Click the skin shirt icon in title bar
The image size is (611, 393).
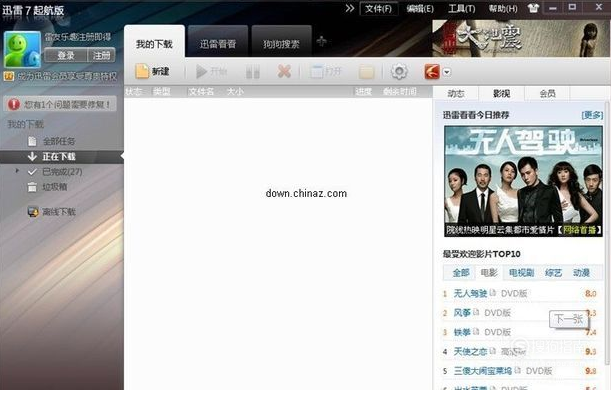pyautogui.click(x=533, y=8)
